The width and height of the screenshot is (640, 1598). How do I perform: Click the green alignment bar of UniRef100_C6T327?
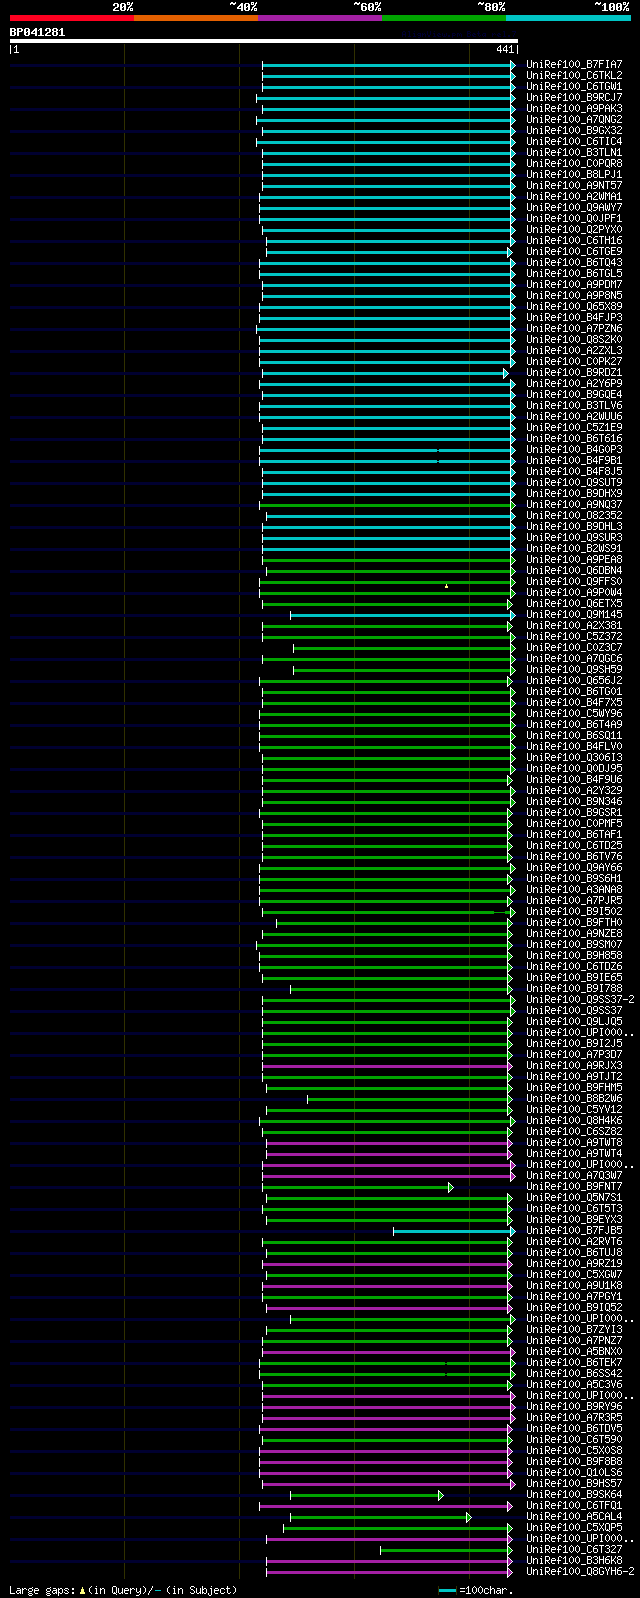pyautogui.click(x=446, y=1549)
